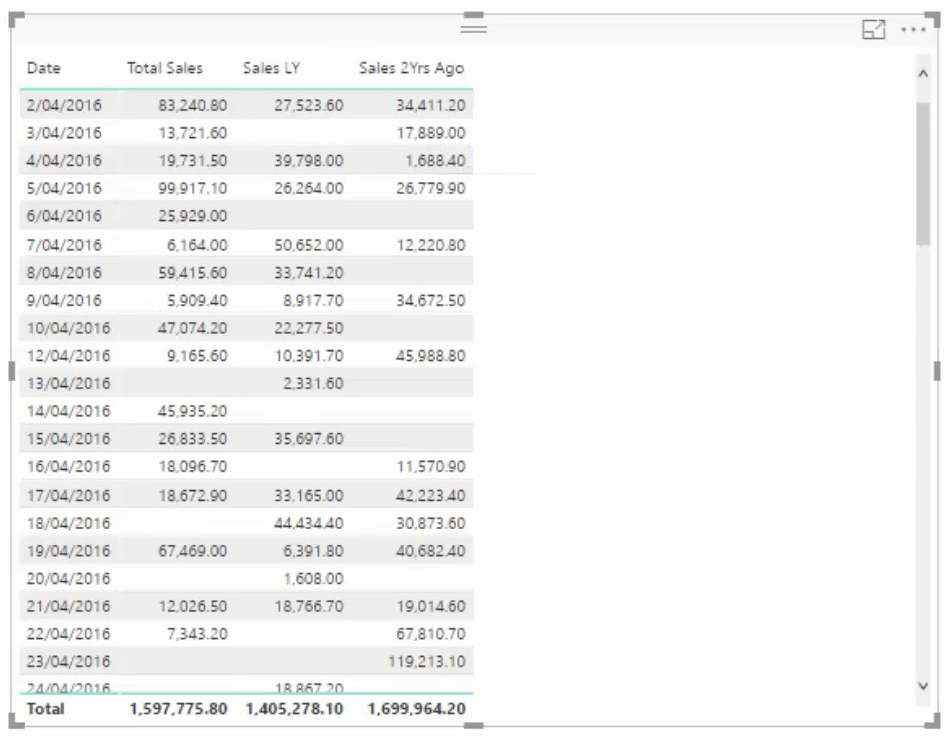Open the More options ellipsis menu

click(x=913, y=29)
